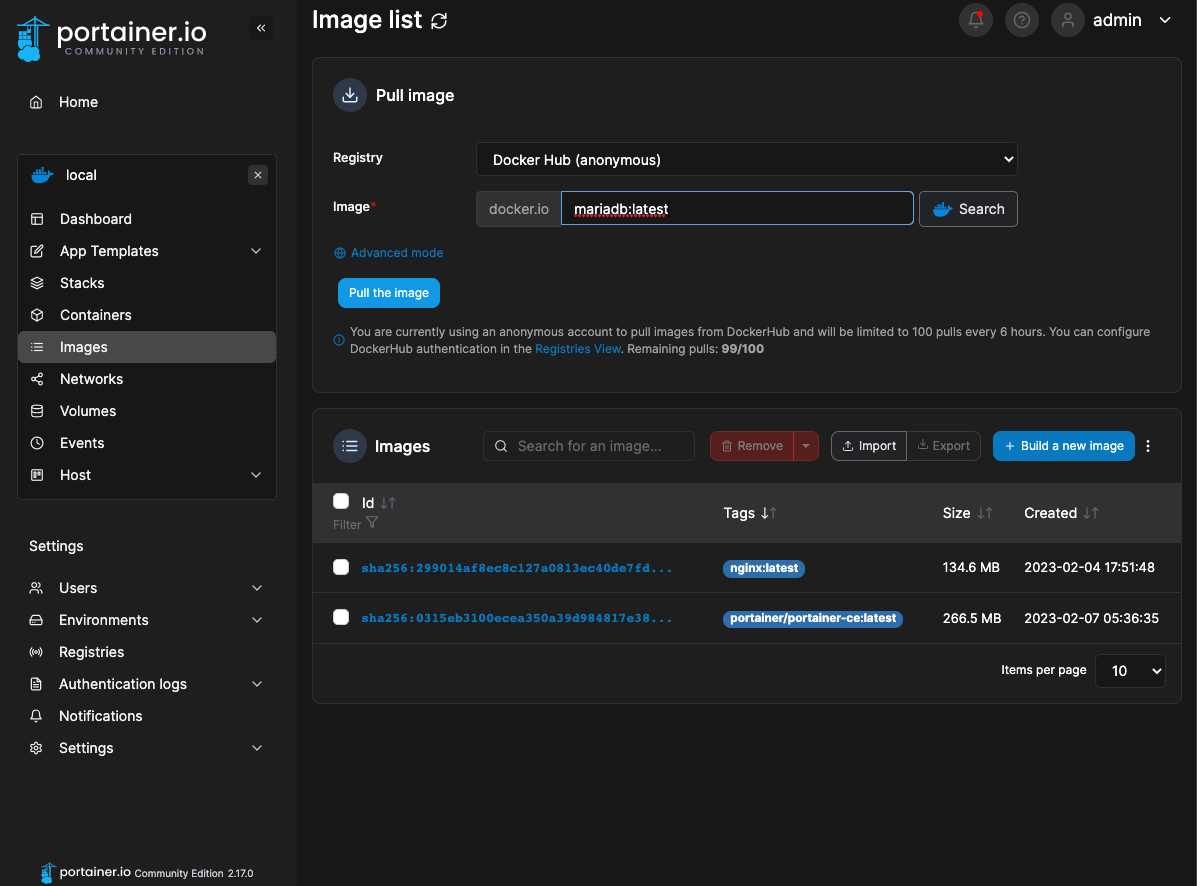The width and height of the screenshot is (1197, 886).
Task: Click the admin user avatar icon
Action: tap(1068, 20)
